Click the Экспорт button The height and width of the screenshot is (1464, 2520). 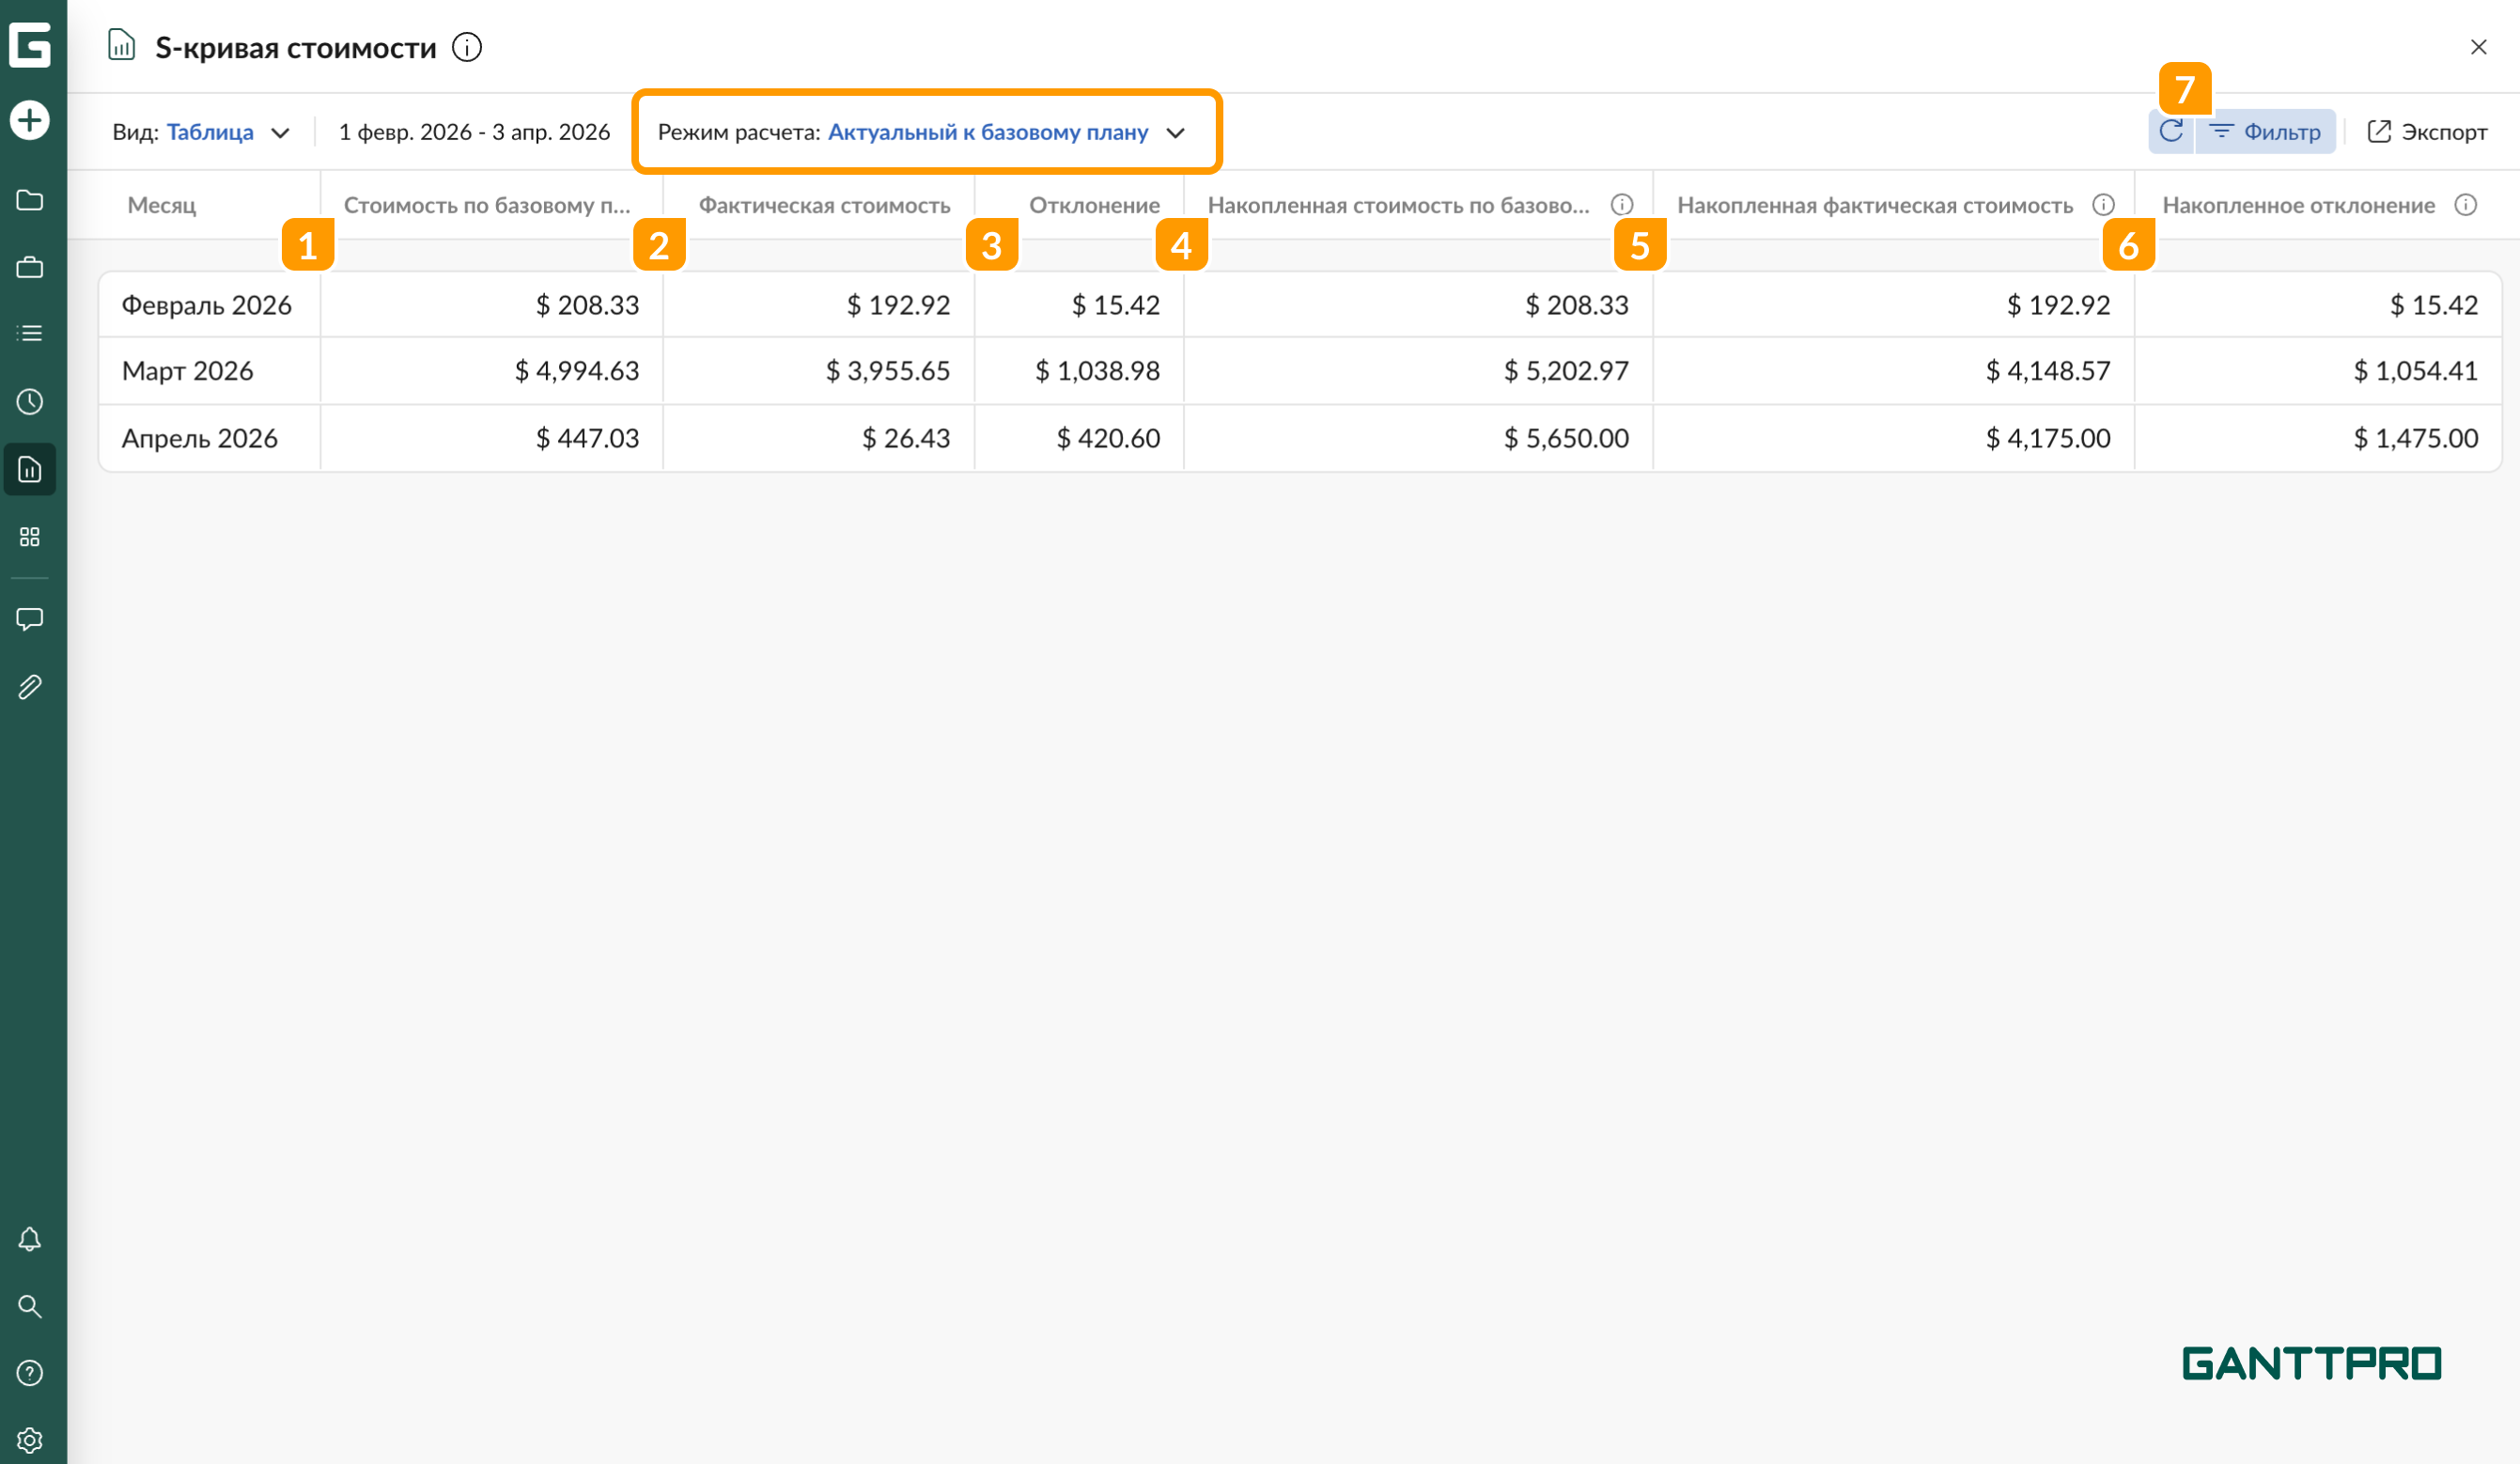[2427, 132]
